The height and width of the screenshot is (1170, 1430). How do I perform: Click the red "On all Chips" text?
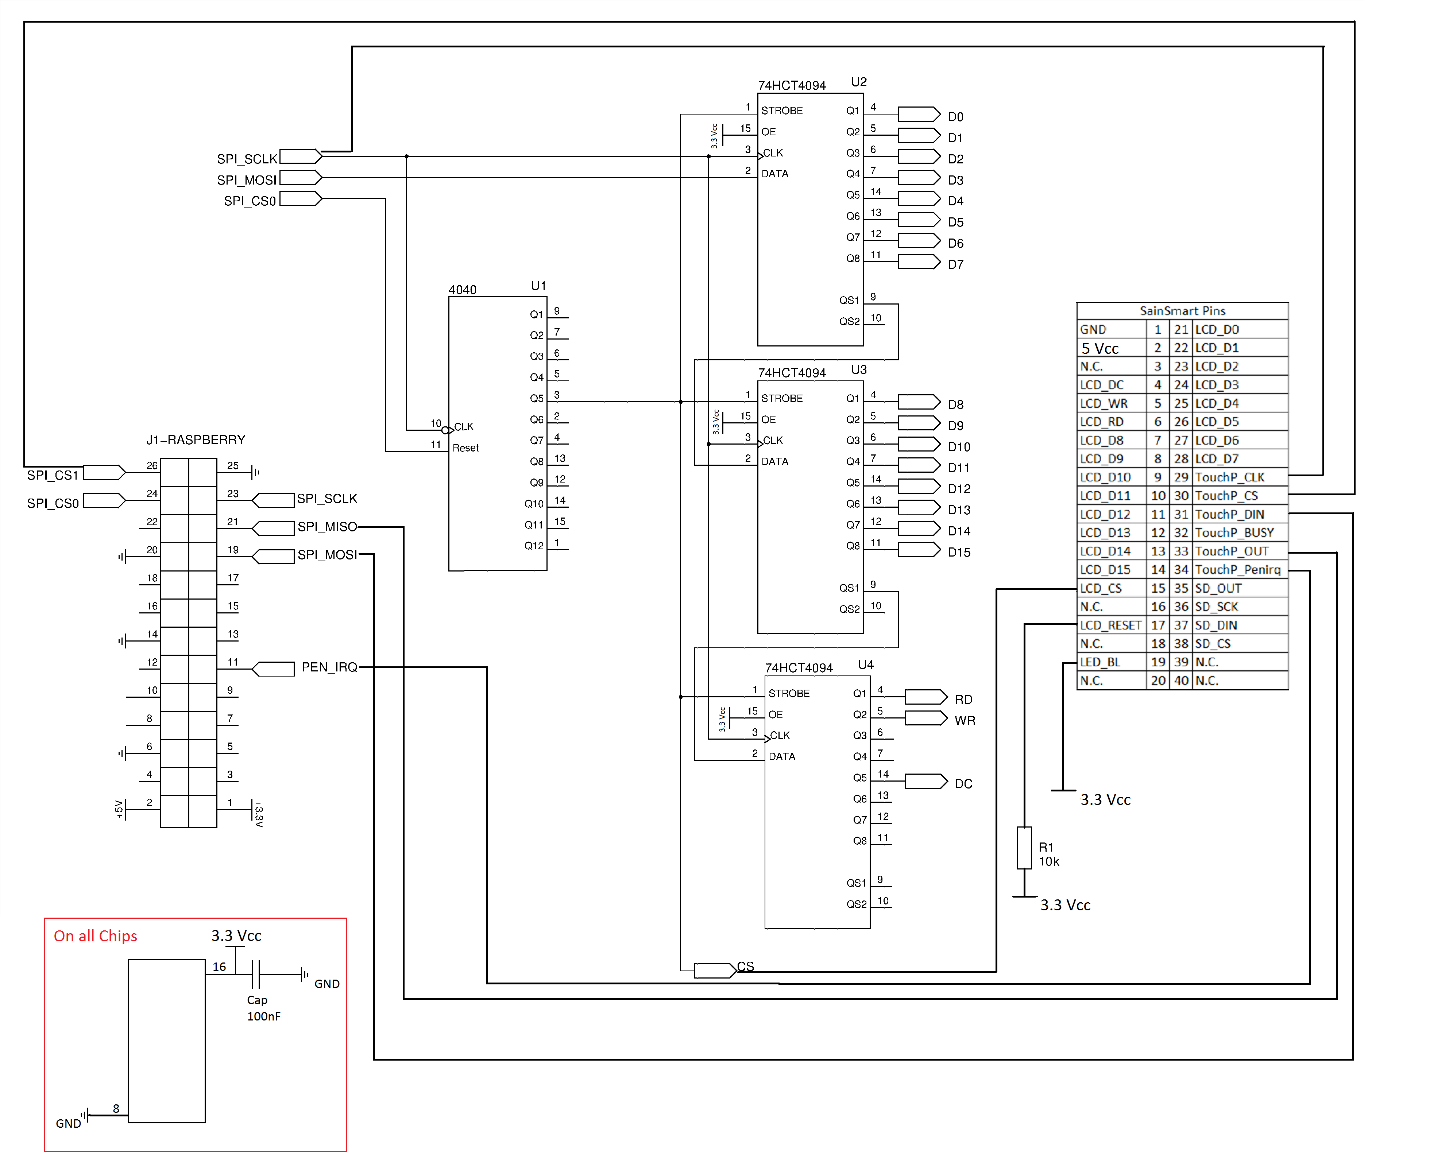point(95,936)
